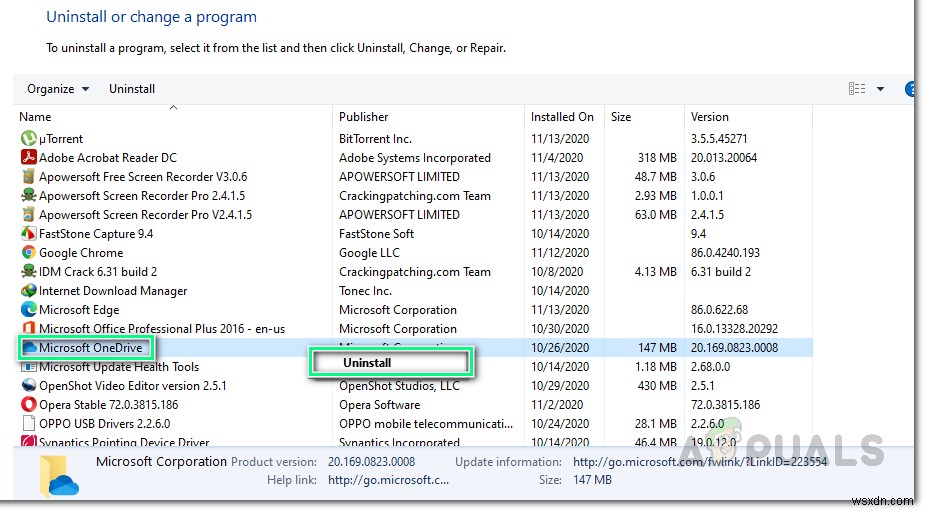Click the Microsoft Office Professional Plus icon
The height and width of the screenshot is (511, 925).
coord(28,329)
